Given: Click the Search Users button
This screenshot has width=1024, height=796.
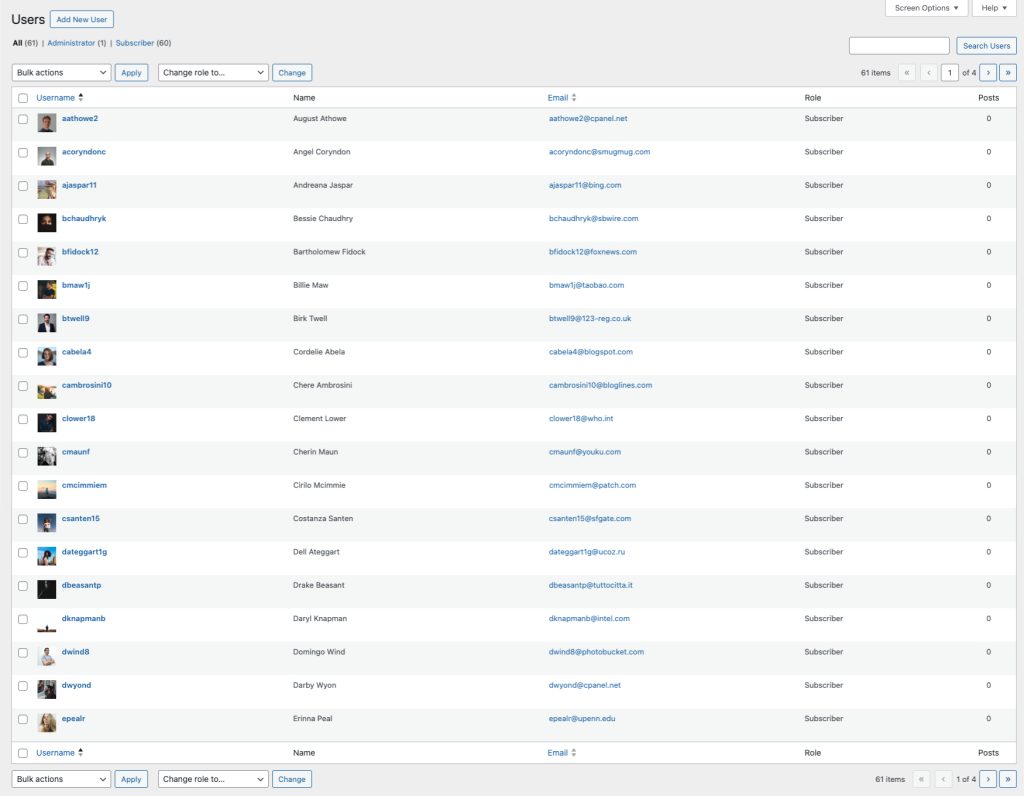Looking at the screenshot, I should [x=986, y=45].
